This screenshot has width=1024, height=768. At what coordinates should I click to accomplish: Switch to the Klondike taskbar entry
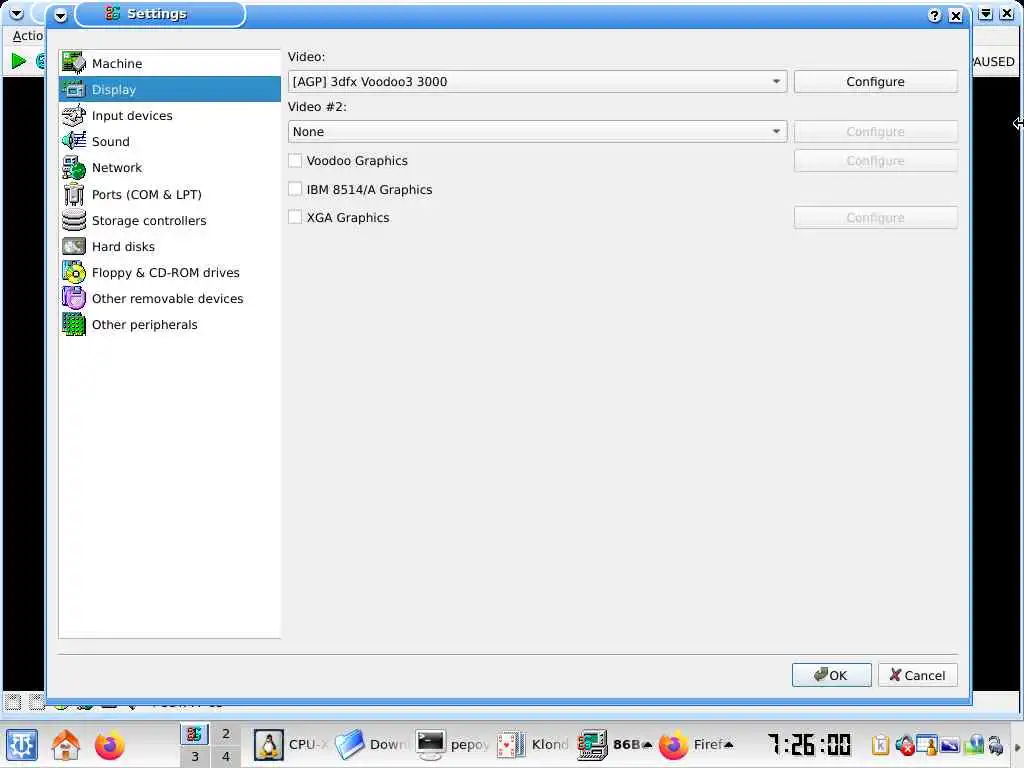533,744
